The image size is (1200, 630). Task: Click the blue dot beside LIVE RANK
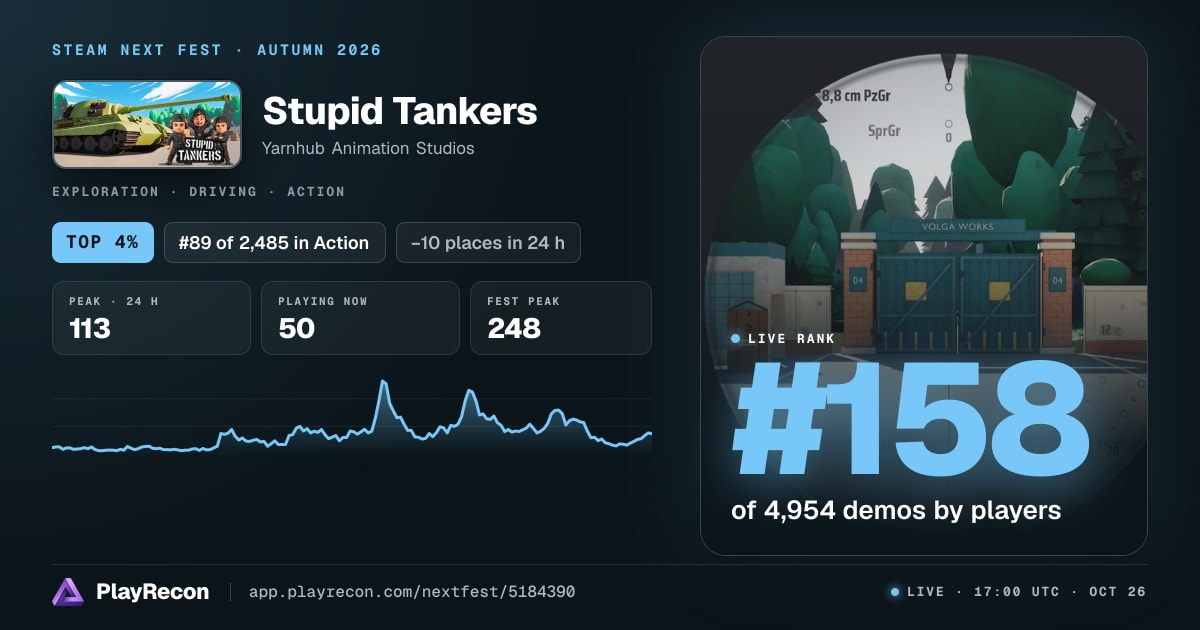[736, 339]
